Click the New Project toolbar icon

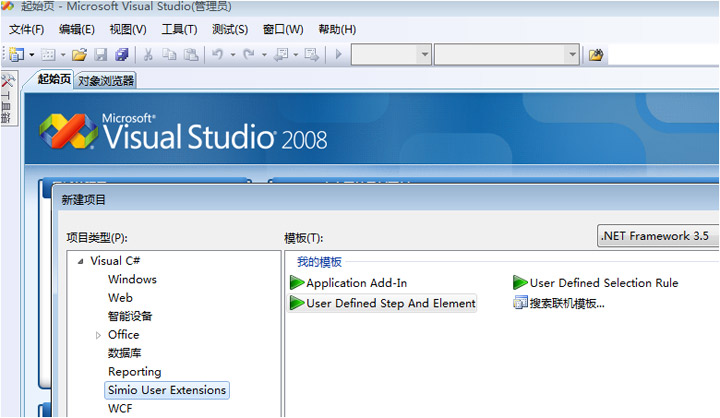17,55
